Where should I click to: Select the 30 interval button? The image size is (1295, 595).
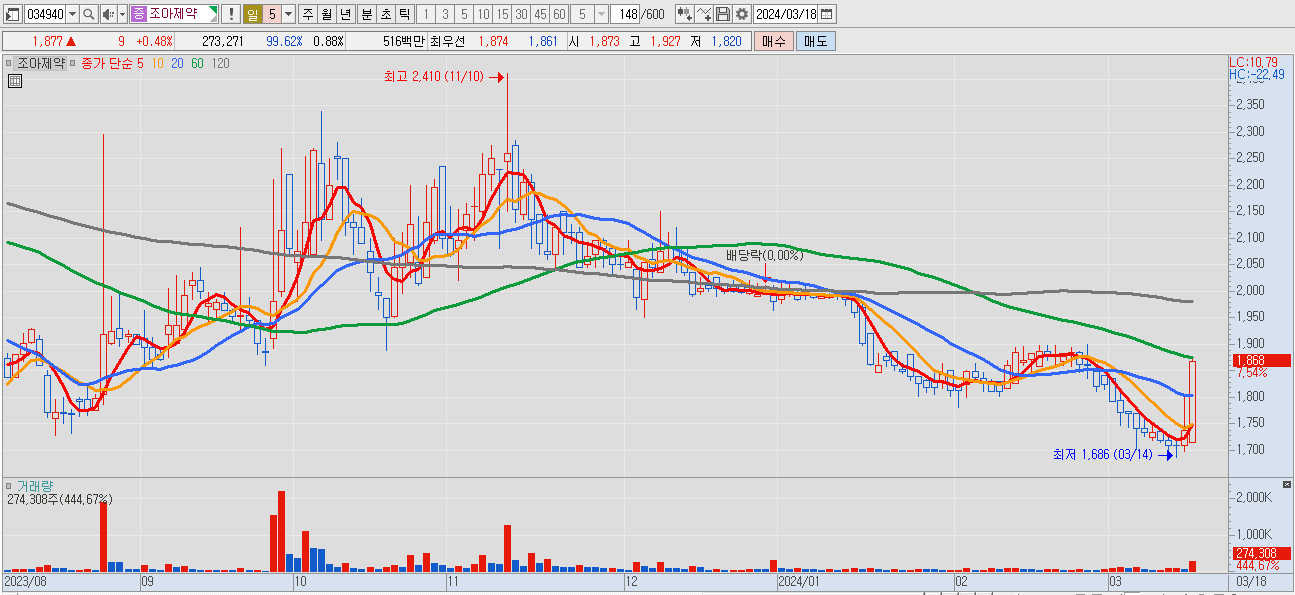(x=521, y=14)
